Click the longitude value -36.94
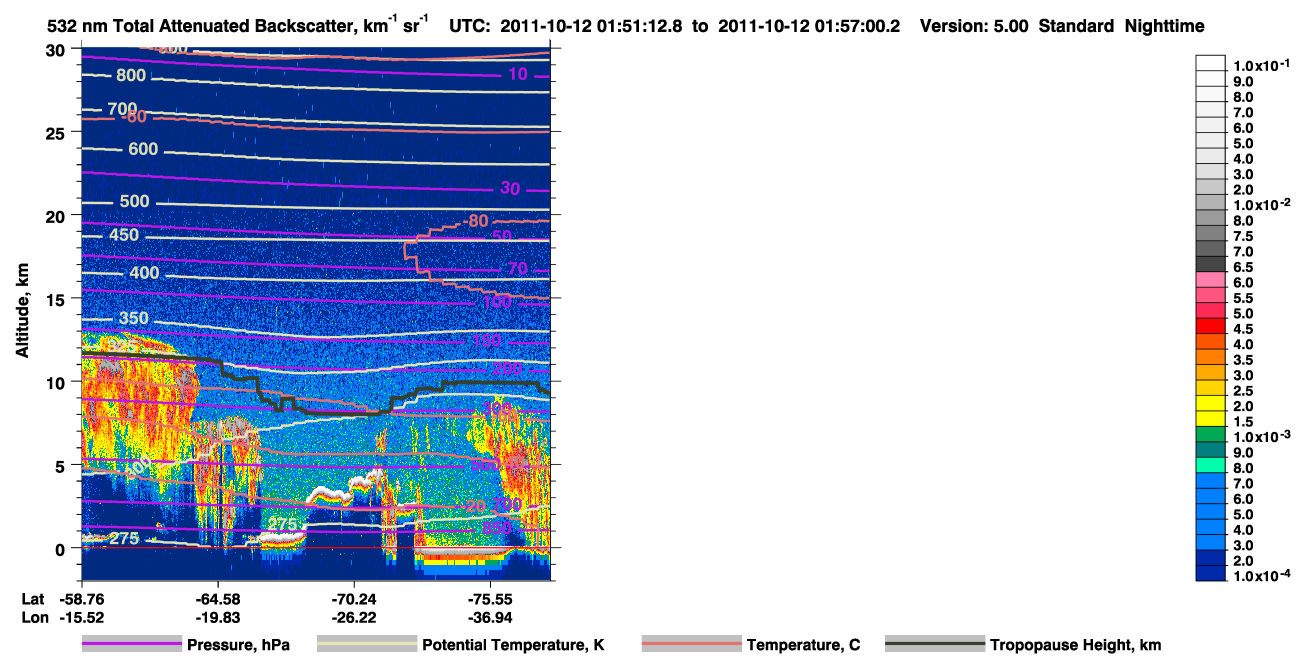 coord(491,618)
